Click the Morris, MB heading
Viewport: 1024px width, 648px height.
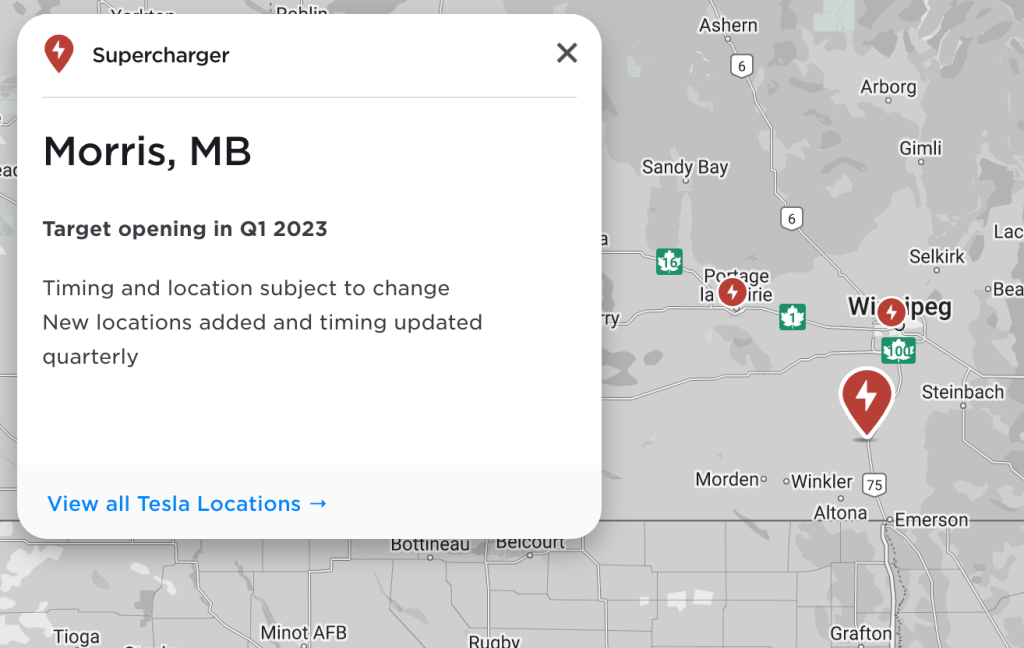(146, 152)
